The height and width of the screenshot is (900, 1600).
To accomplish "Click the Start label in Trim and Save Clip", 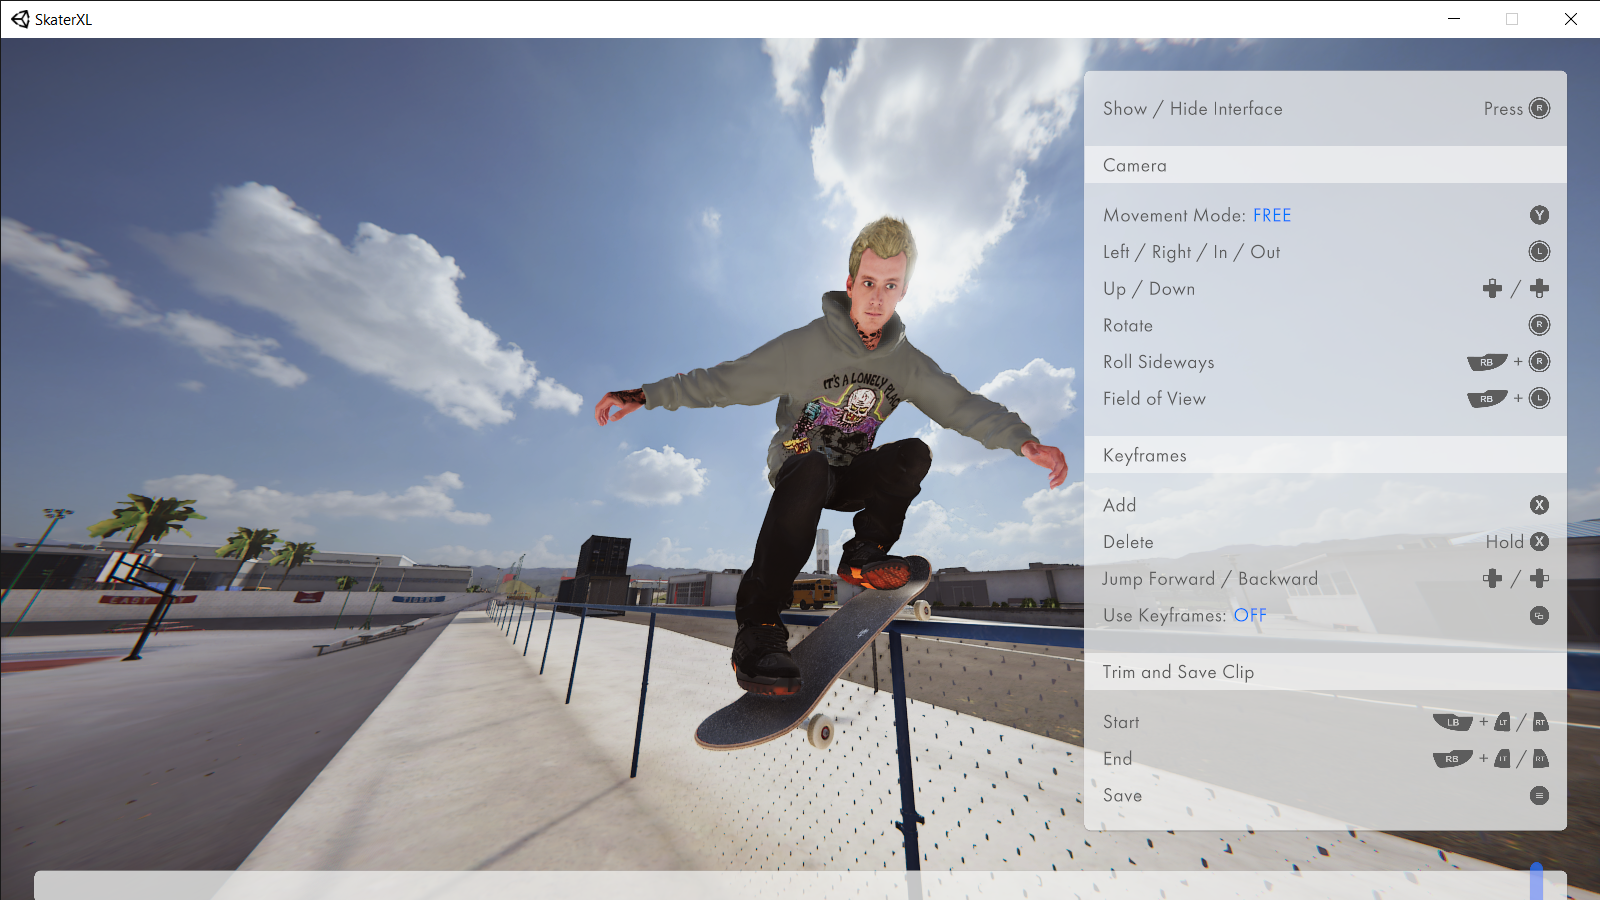I will pyautogui.click(x=1121, y=722).
